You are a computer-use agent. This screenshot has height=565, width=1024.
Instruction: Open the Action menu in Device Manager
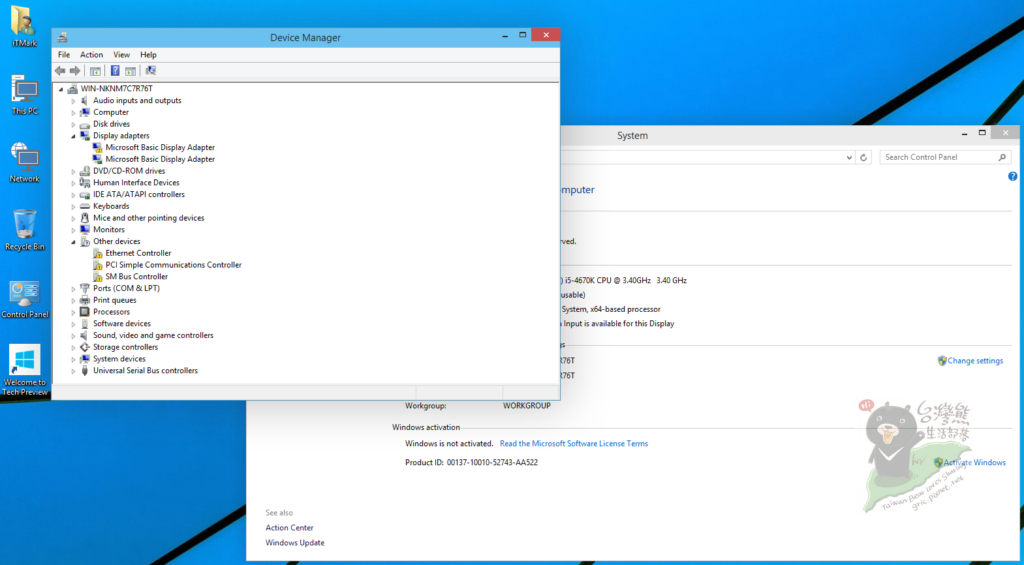coord(91,55)
